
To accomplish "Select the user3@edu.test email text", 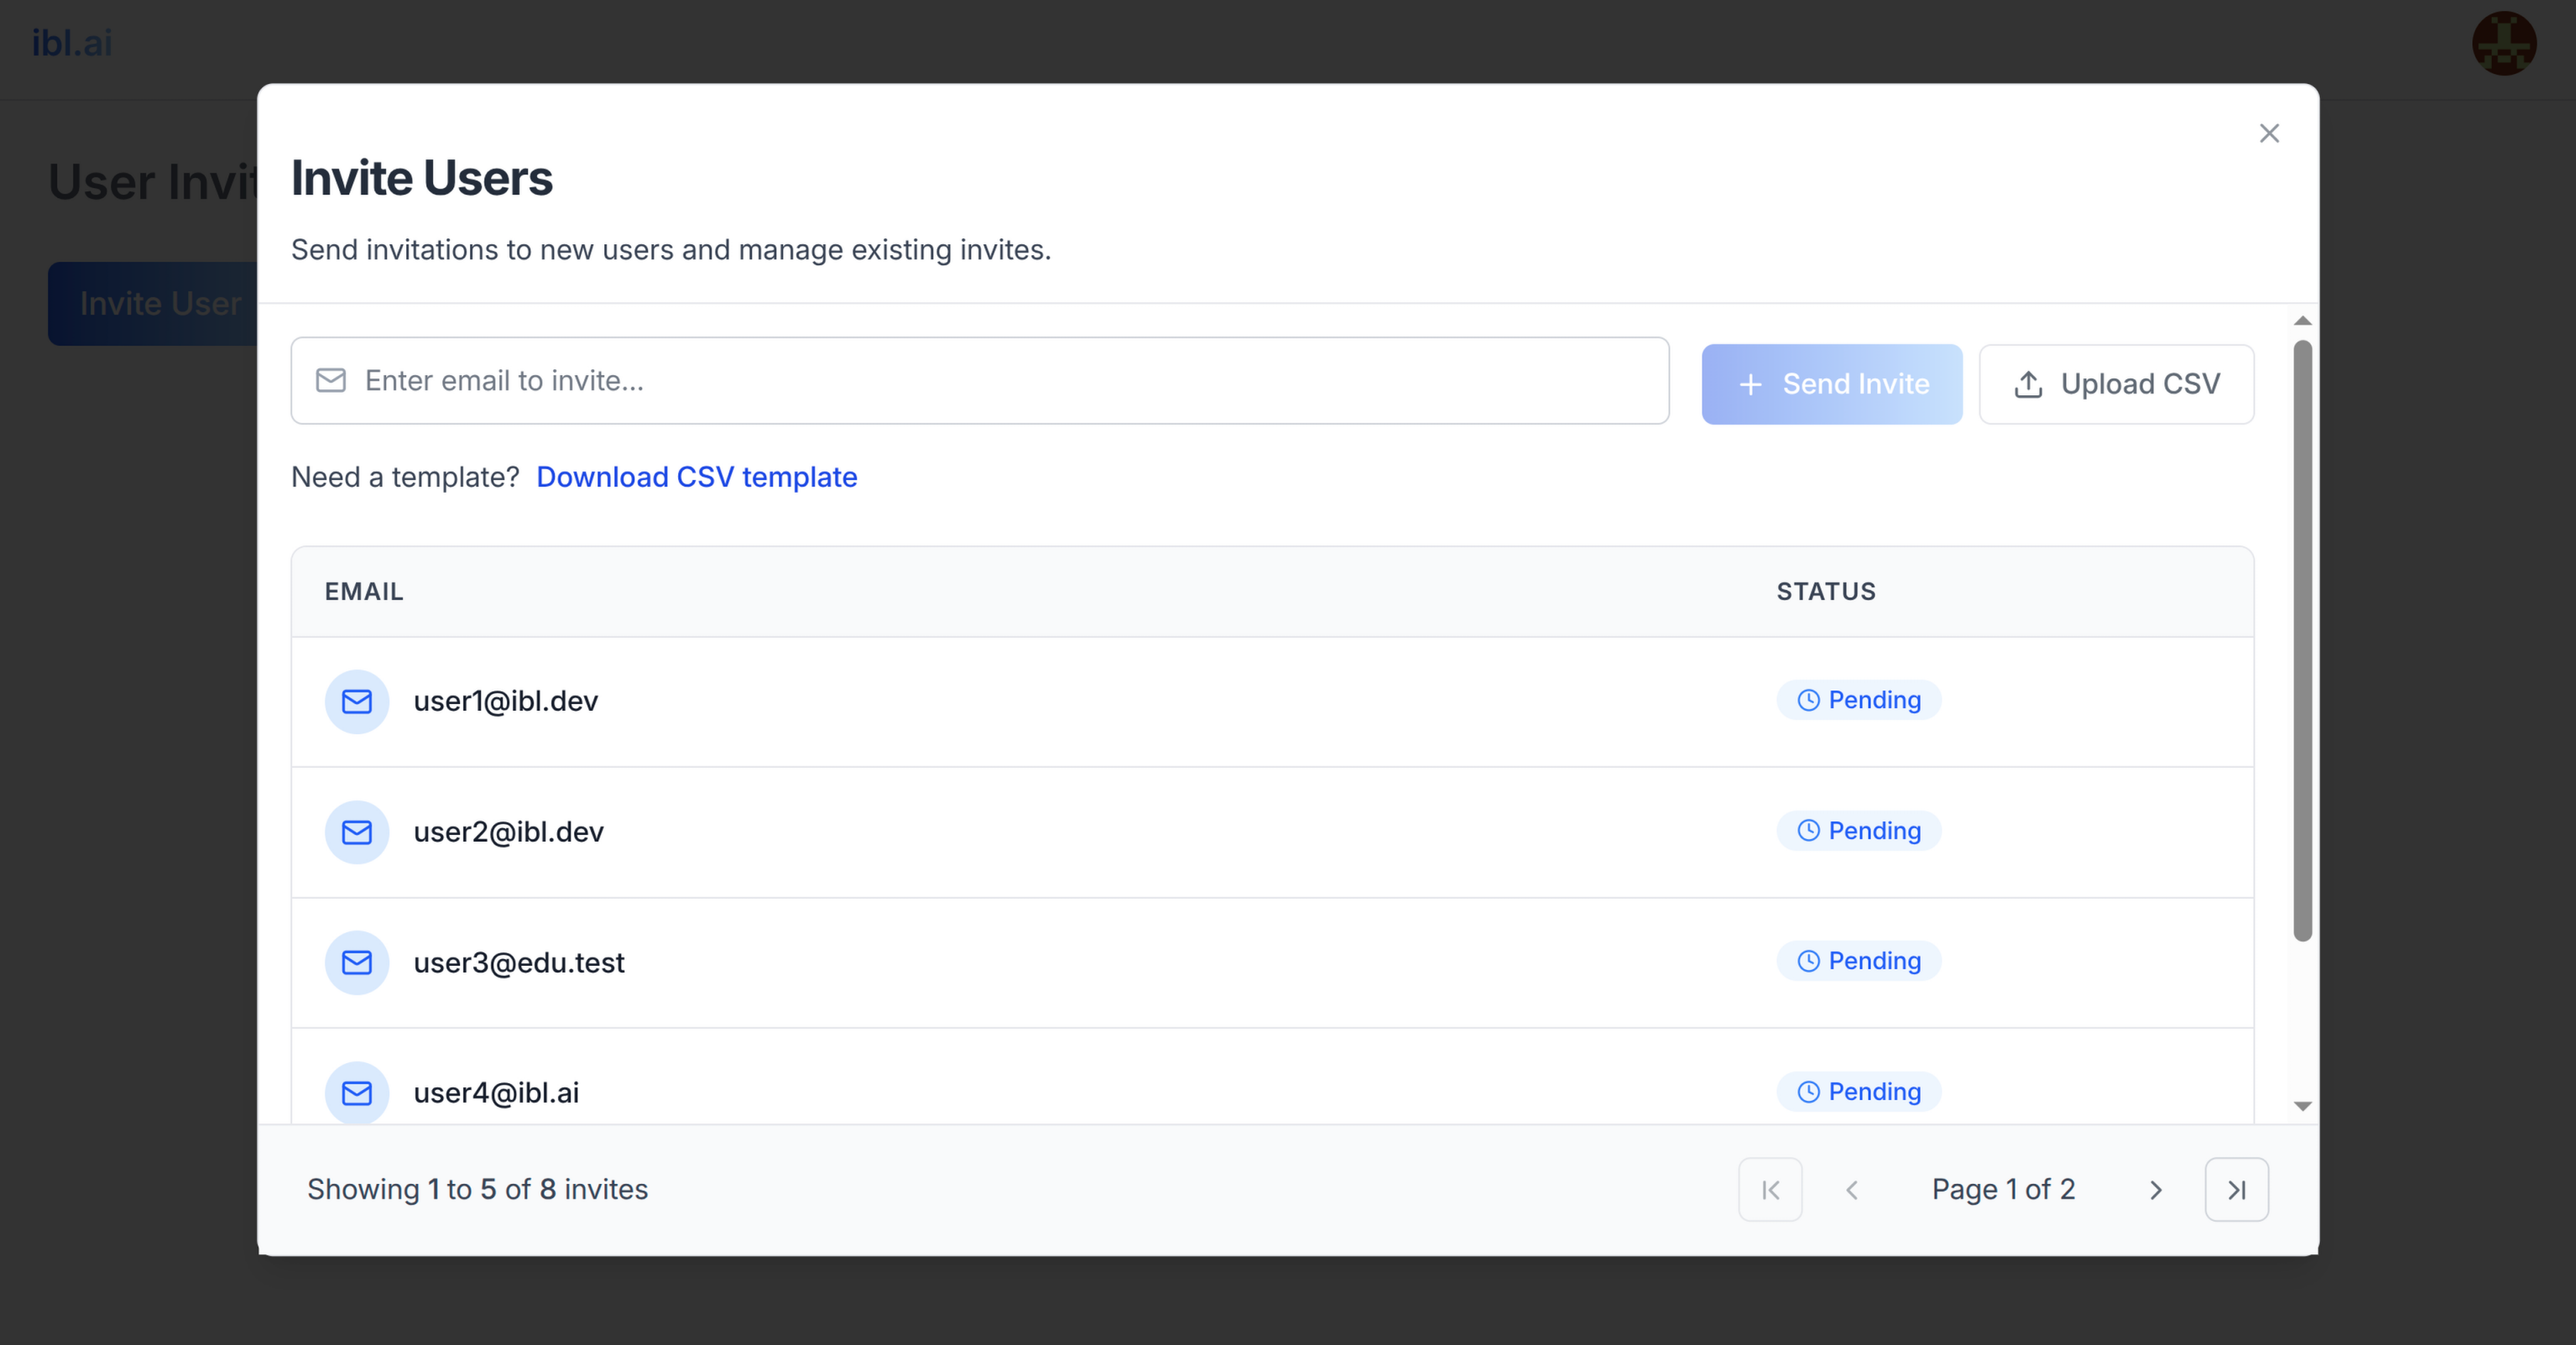I will [519, 962].
